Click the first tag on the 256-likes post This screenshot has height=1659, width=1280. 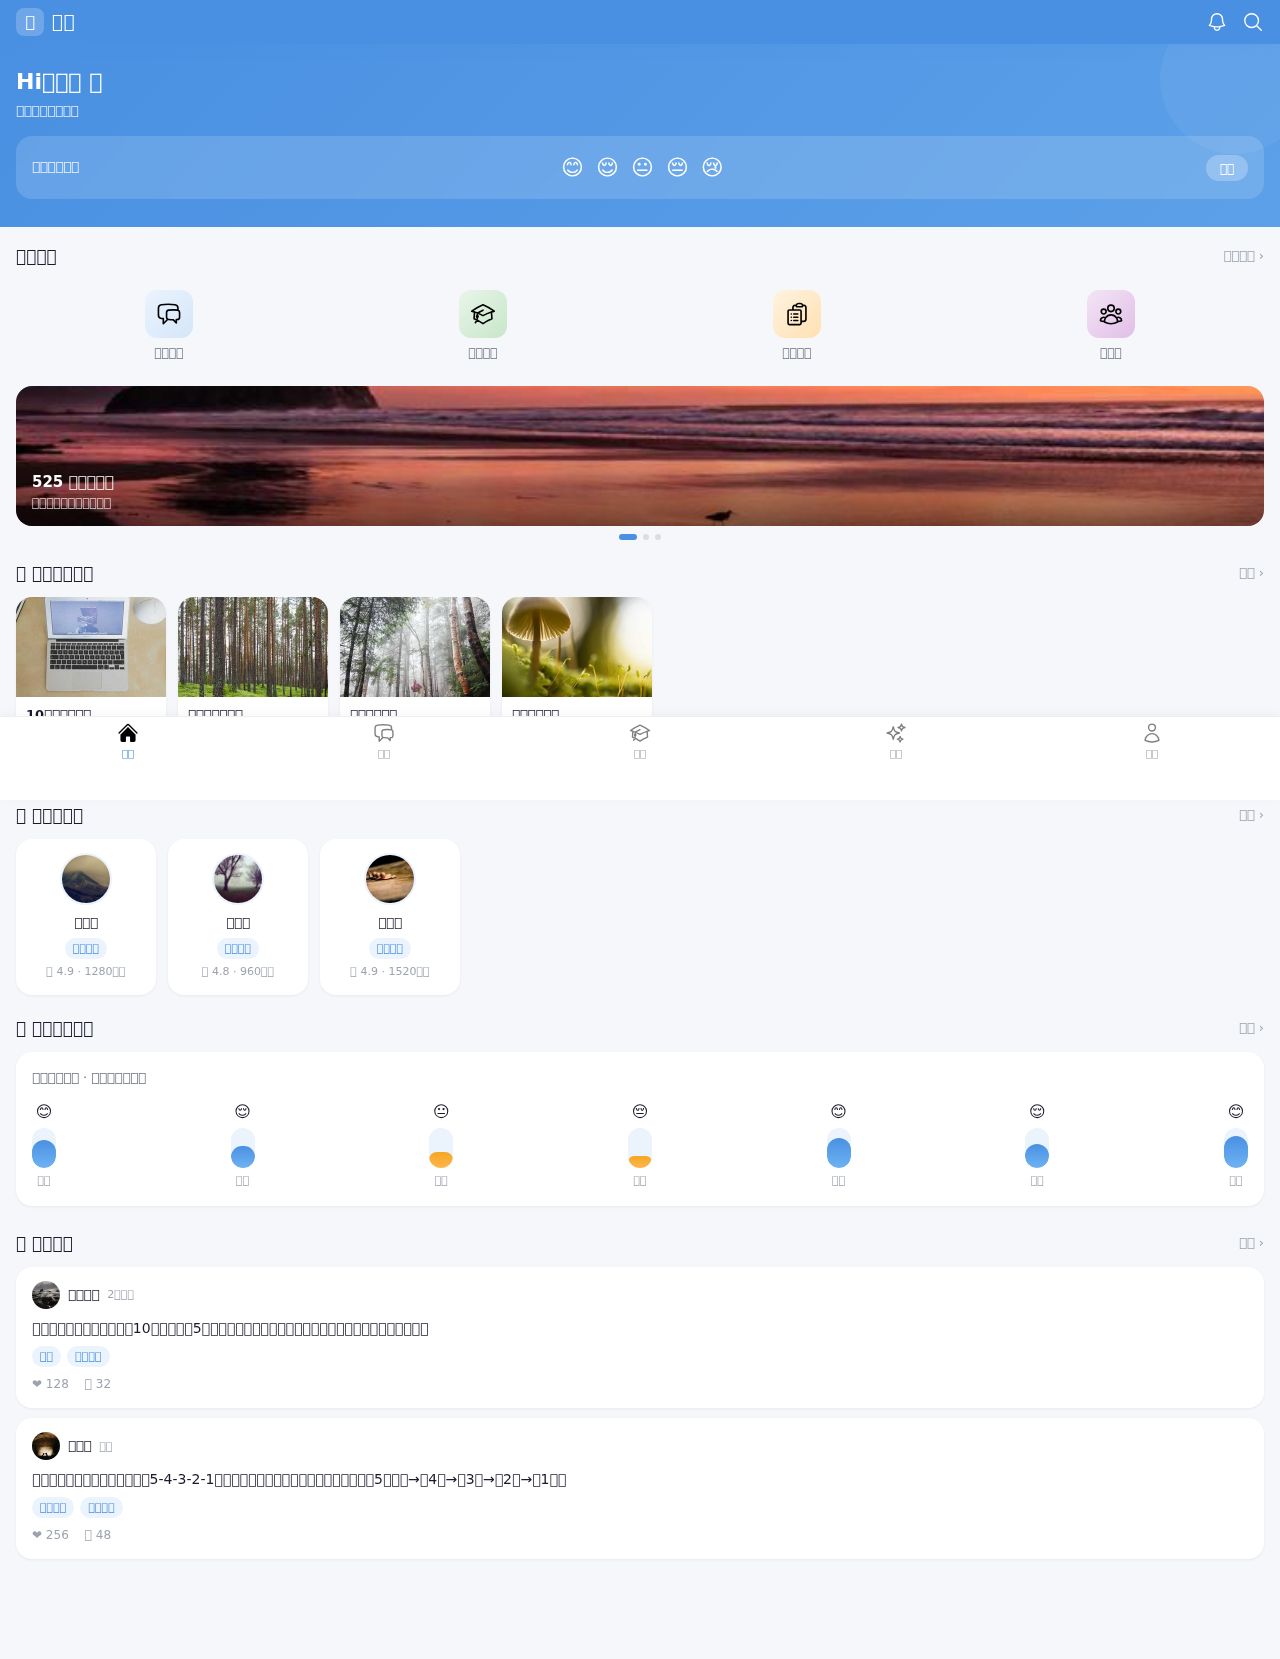click(53, 1508)
